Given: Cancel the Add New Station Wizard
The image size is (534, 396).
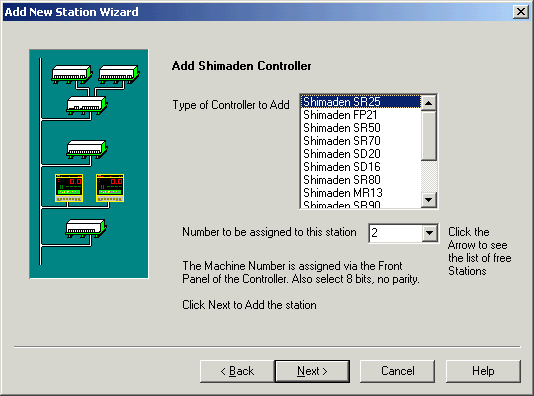Looking at the screenshot, I should 397,371.
